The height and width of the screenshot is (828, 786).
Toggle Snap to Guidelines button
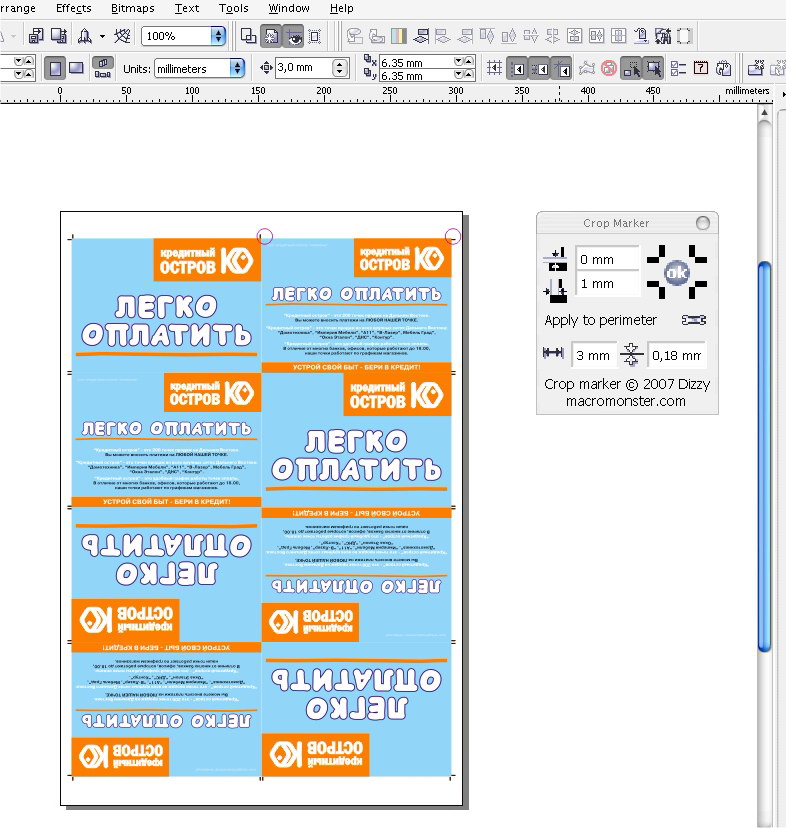518,69
